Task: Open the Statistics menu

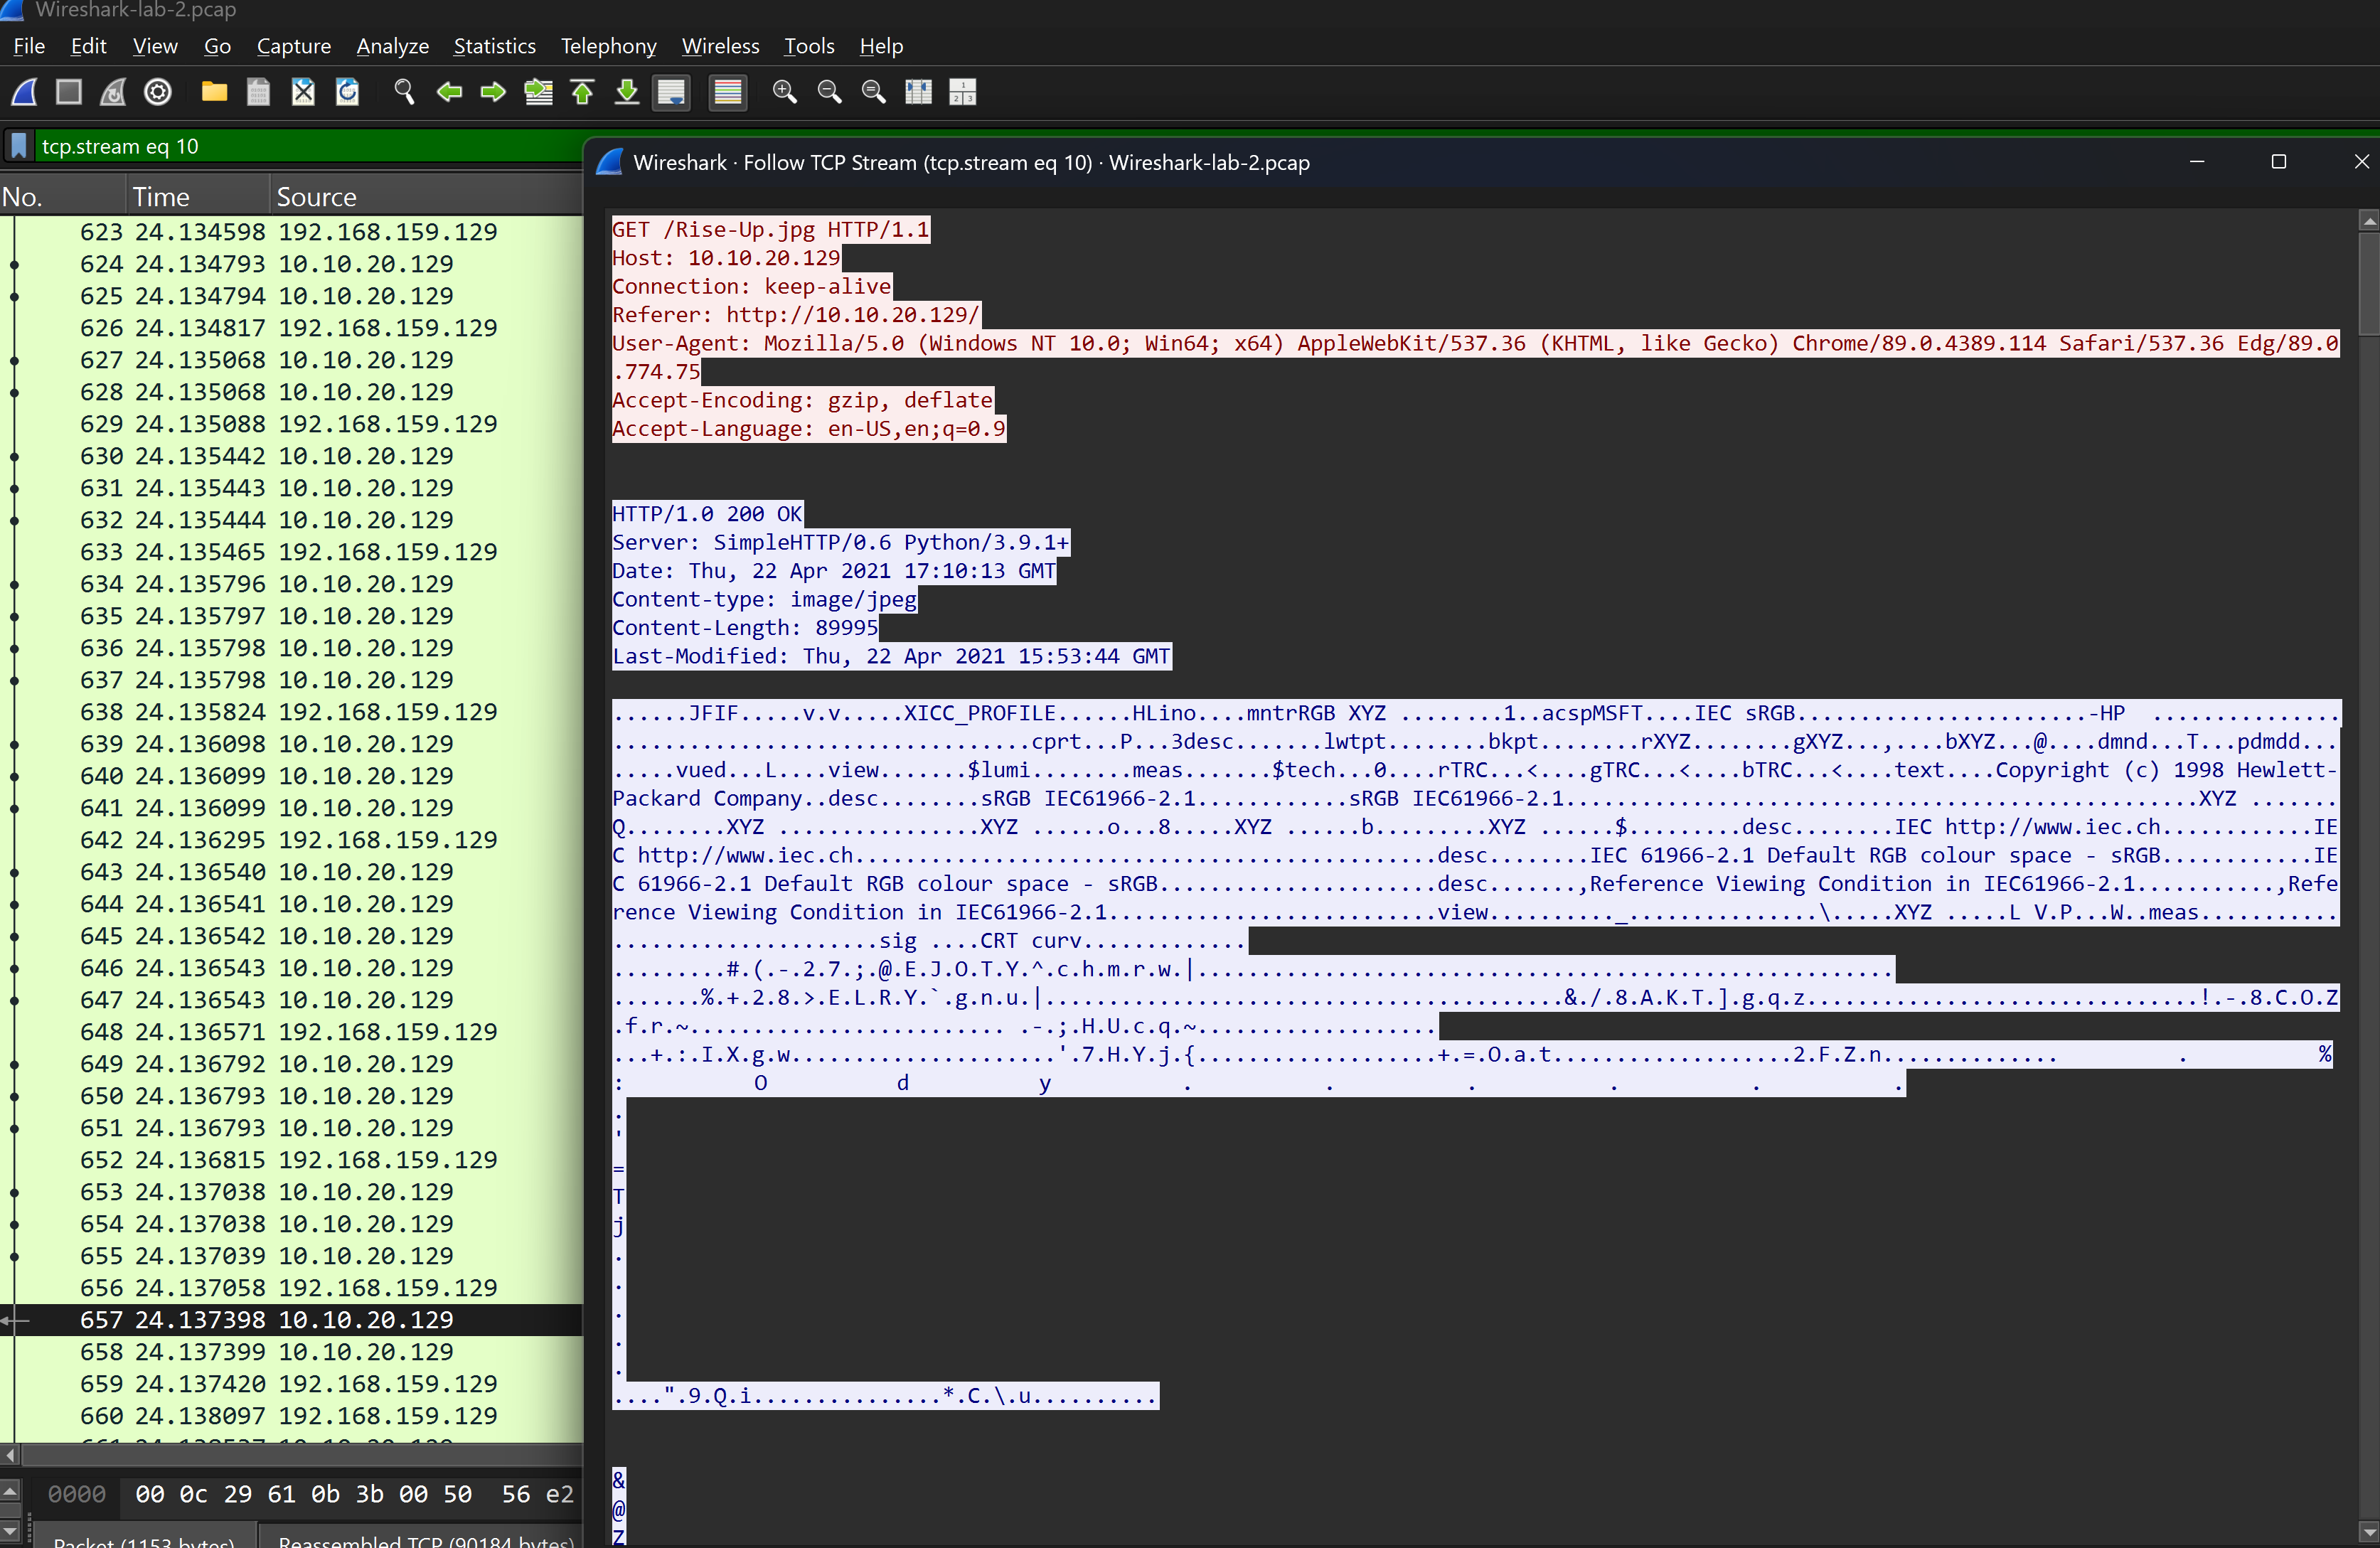Action: pyautogui.click(x=494, y=46)
